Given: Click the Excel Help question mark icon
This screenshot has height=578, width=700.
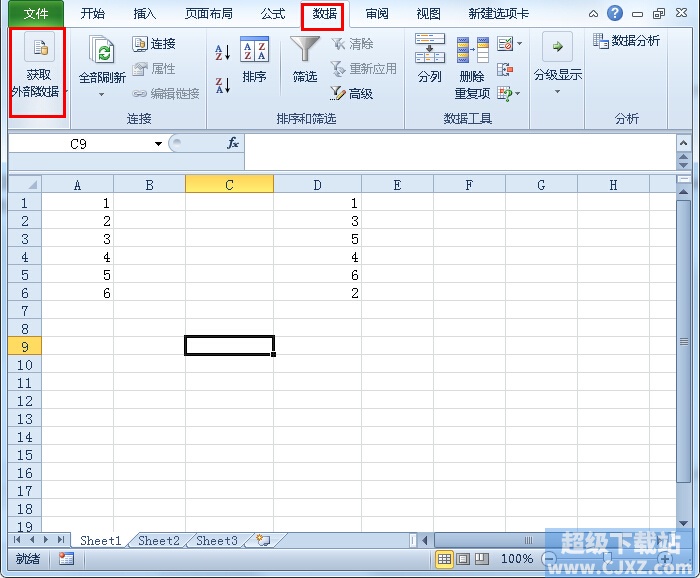Looking at the screenshot, I should [615, 13].
